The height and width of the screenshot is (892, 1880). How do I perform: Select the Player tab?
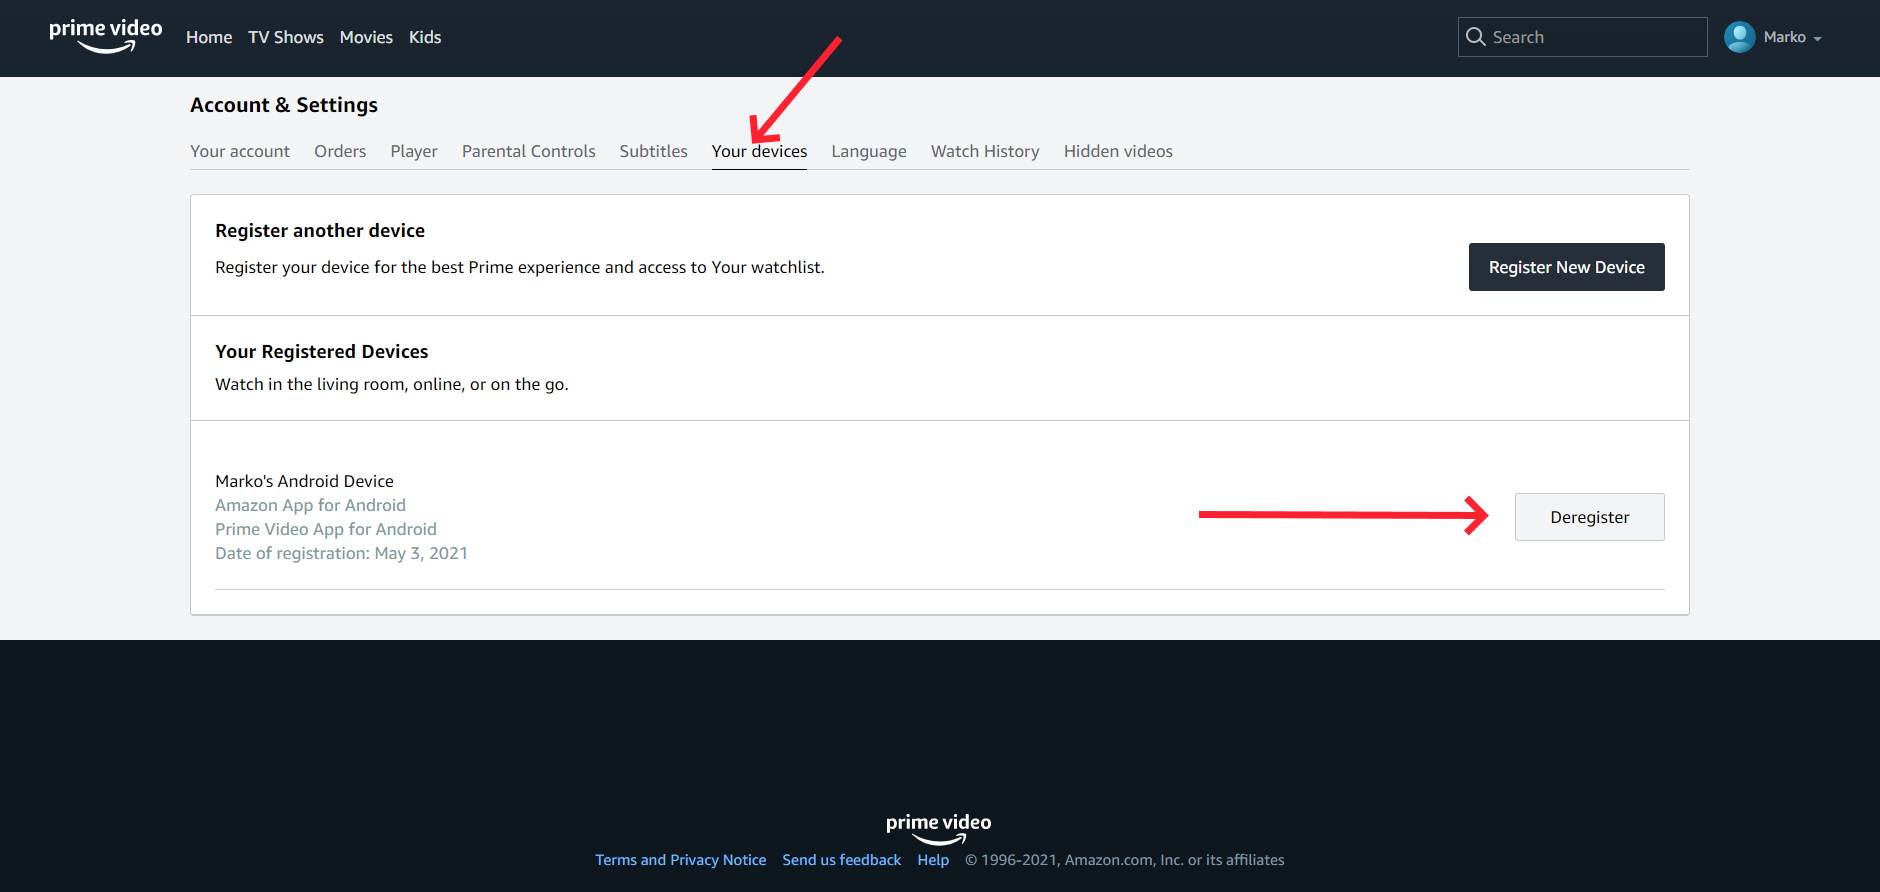pos(414,151)
